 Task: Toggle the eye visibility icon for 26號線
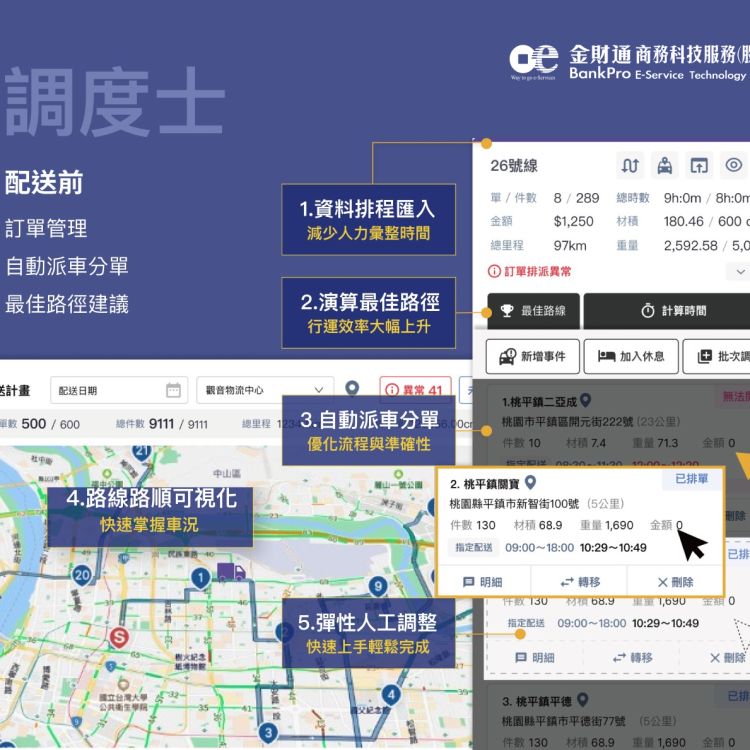734,165
